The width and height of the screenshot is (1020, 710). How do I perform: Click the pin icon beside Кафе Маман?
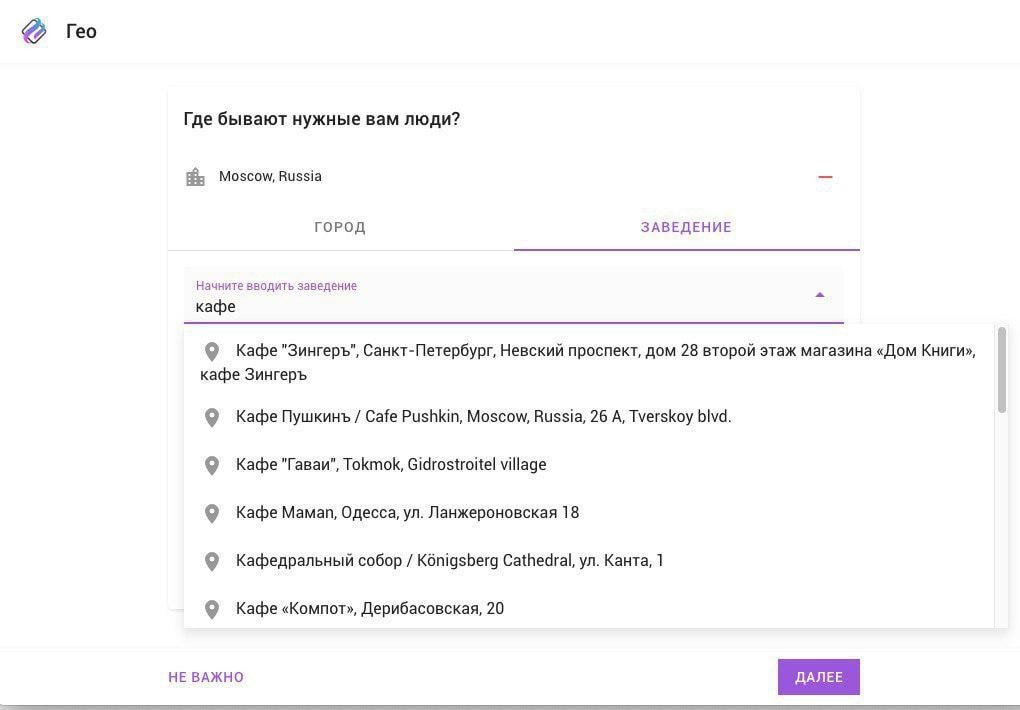(x=211, y=513)
